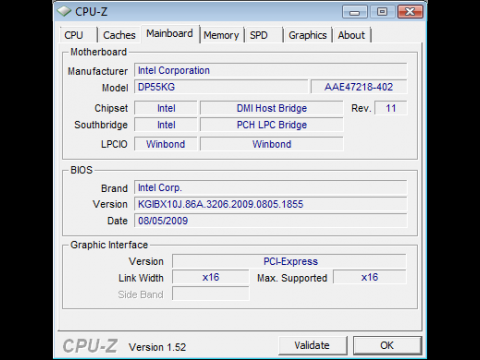Image resolution: width=480 pixels, height=360 pixels.
Task: Close the CPU-Z window
Action: [x=410, y=12]
